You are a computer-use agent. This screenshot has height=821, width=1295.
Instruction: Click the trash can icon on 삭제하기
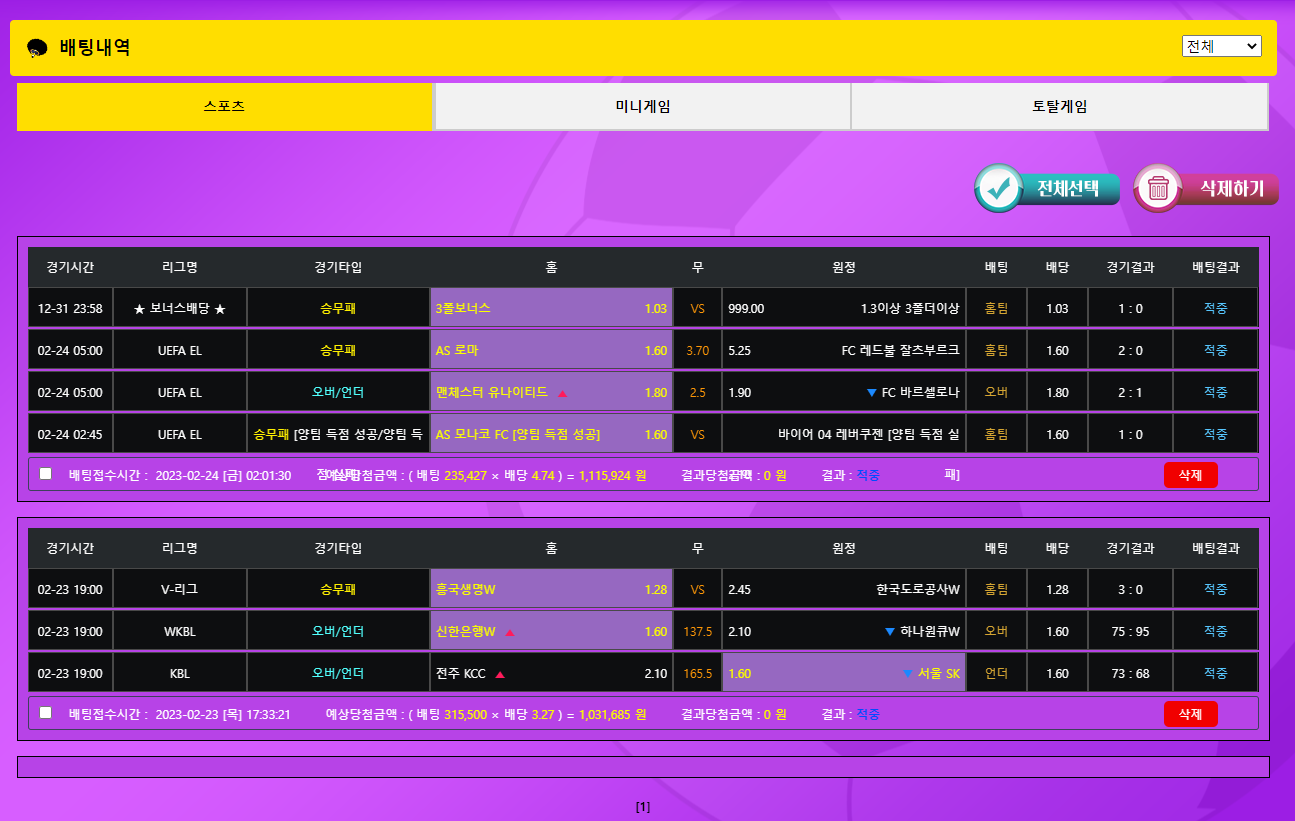coord(1158,188)
